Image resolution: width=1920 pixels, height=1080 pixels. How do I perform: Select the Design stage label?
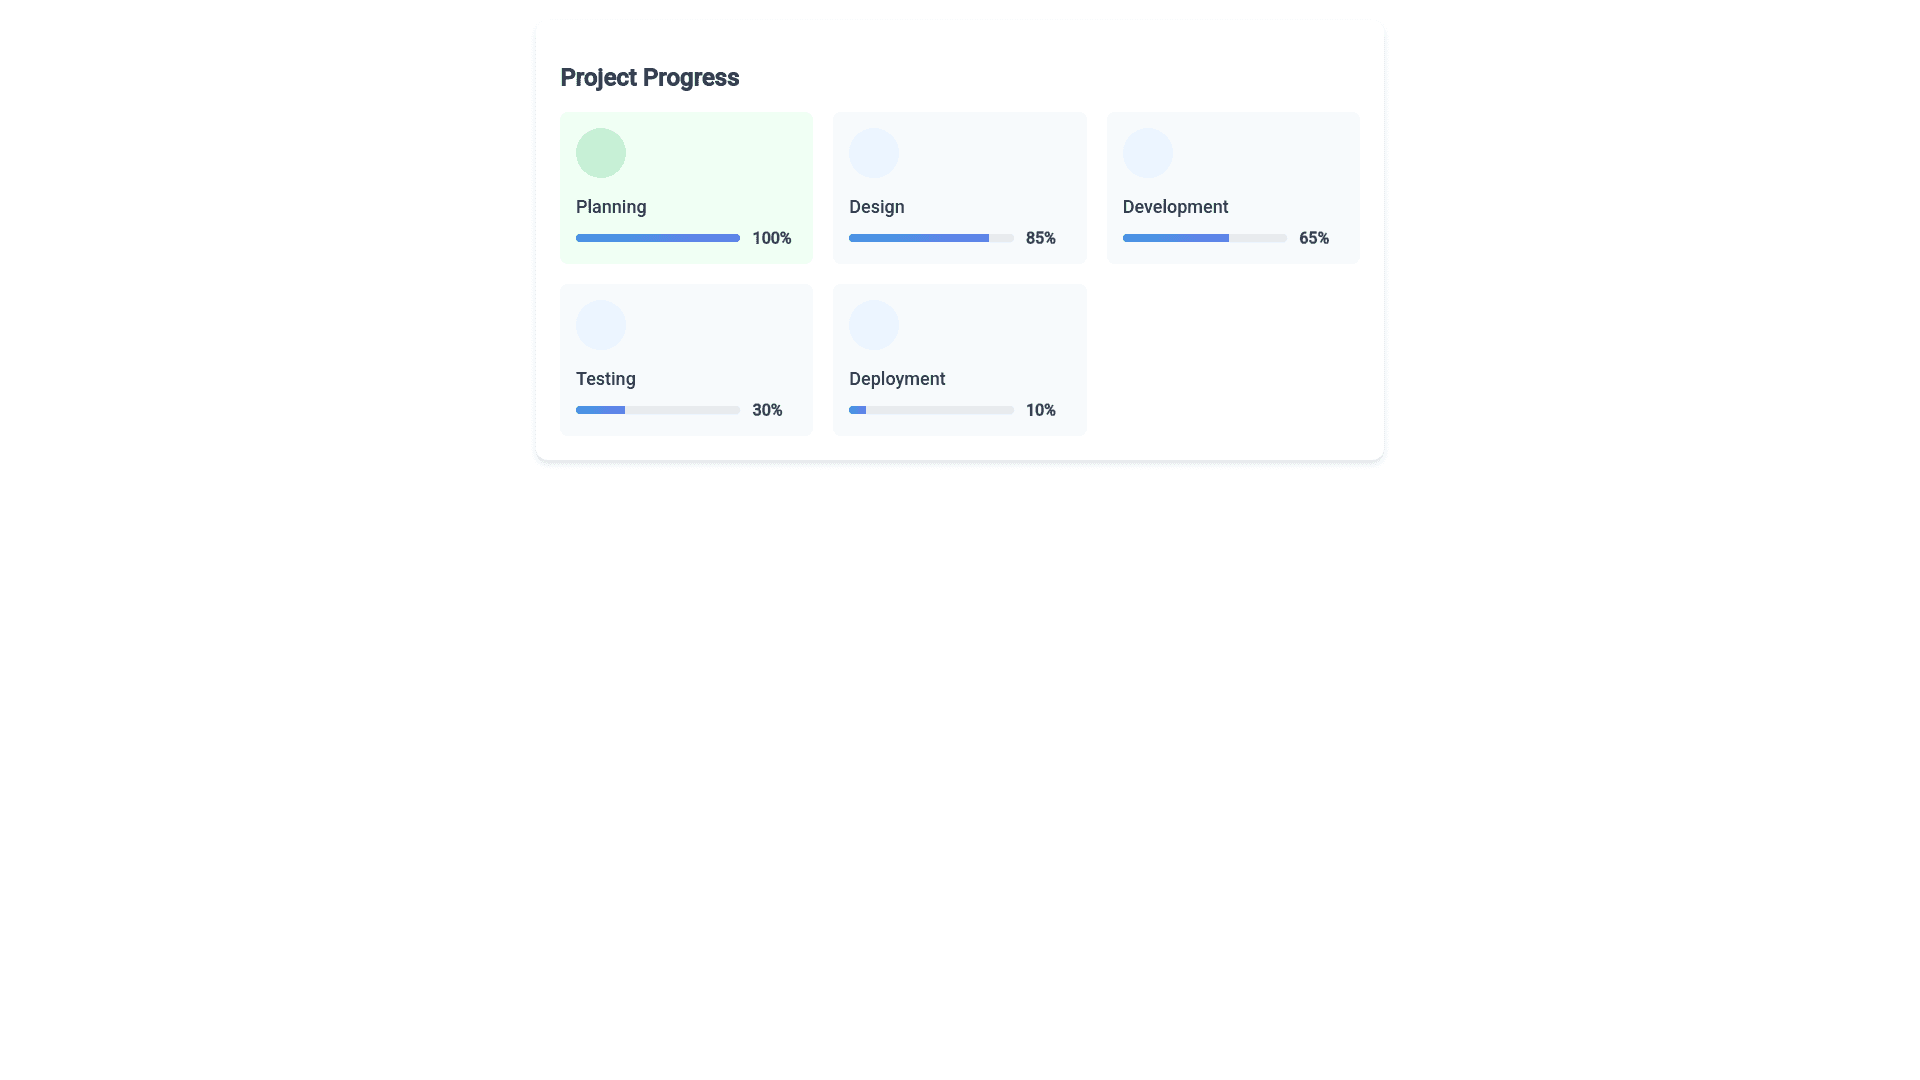point(876,207)
